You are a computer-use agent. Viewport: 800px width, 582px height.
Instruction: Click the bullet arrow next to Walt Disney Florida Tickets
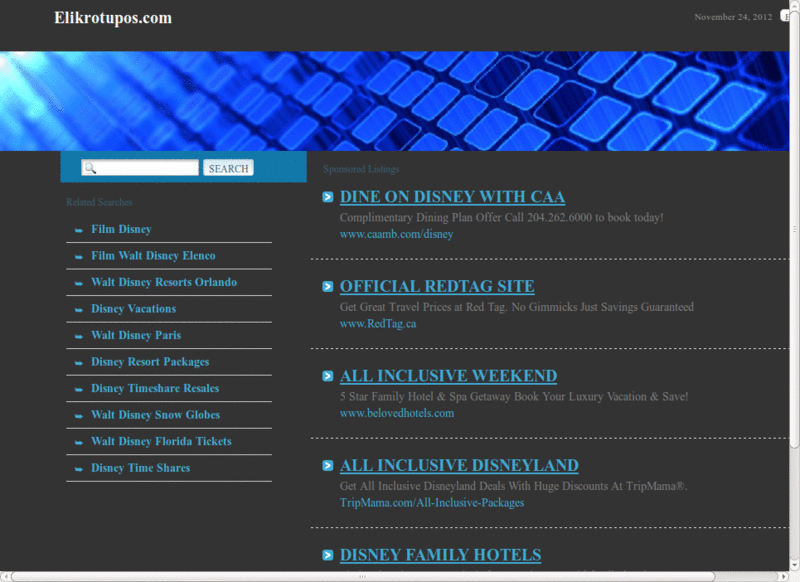tap(79, 442)
